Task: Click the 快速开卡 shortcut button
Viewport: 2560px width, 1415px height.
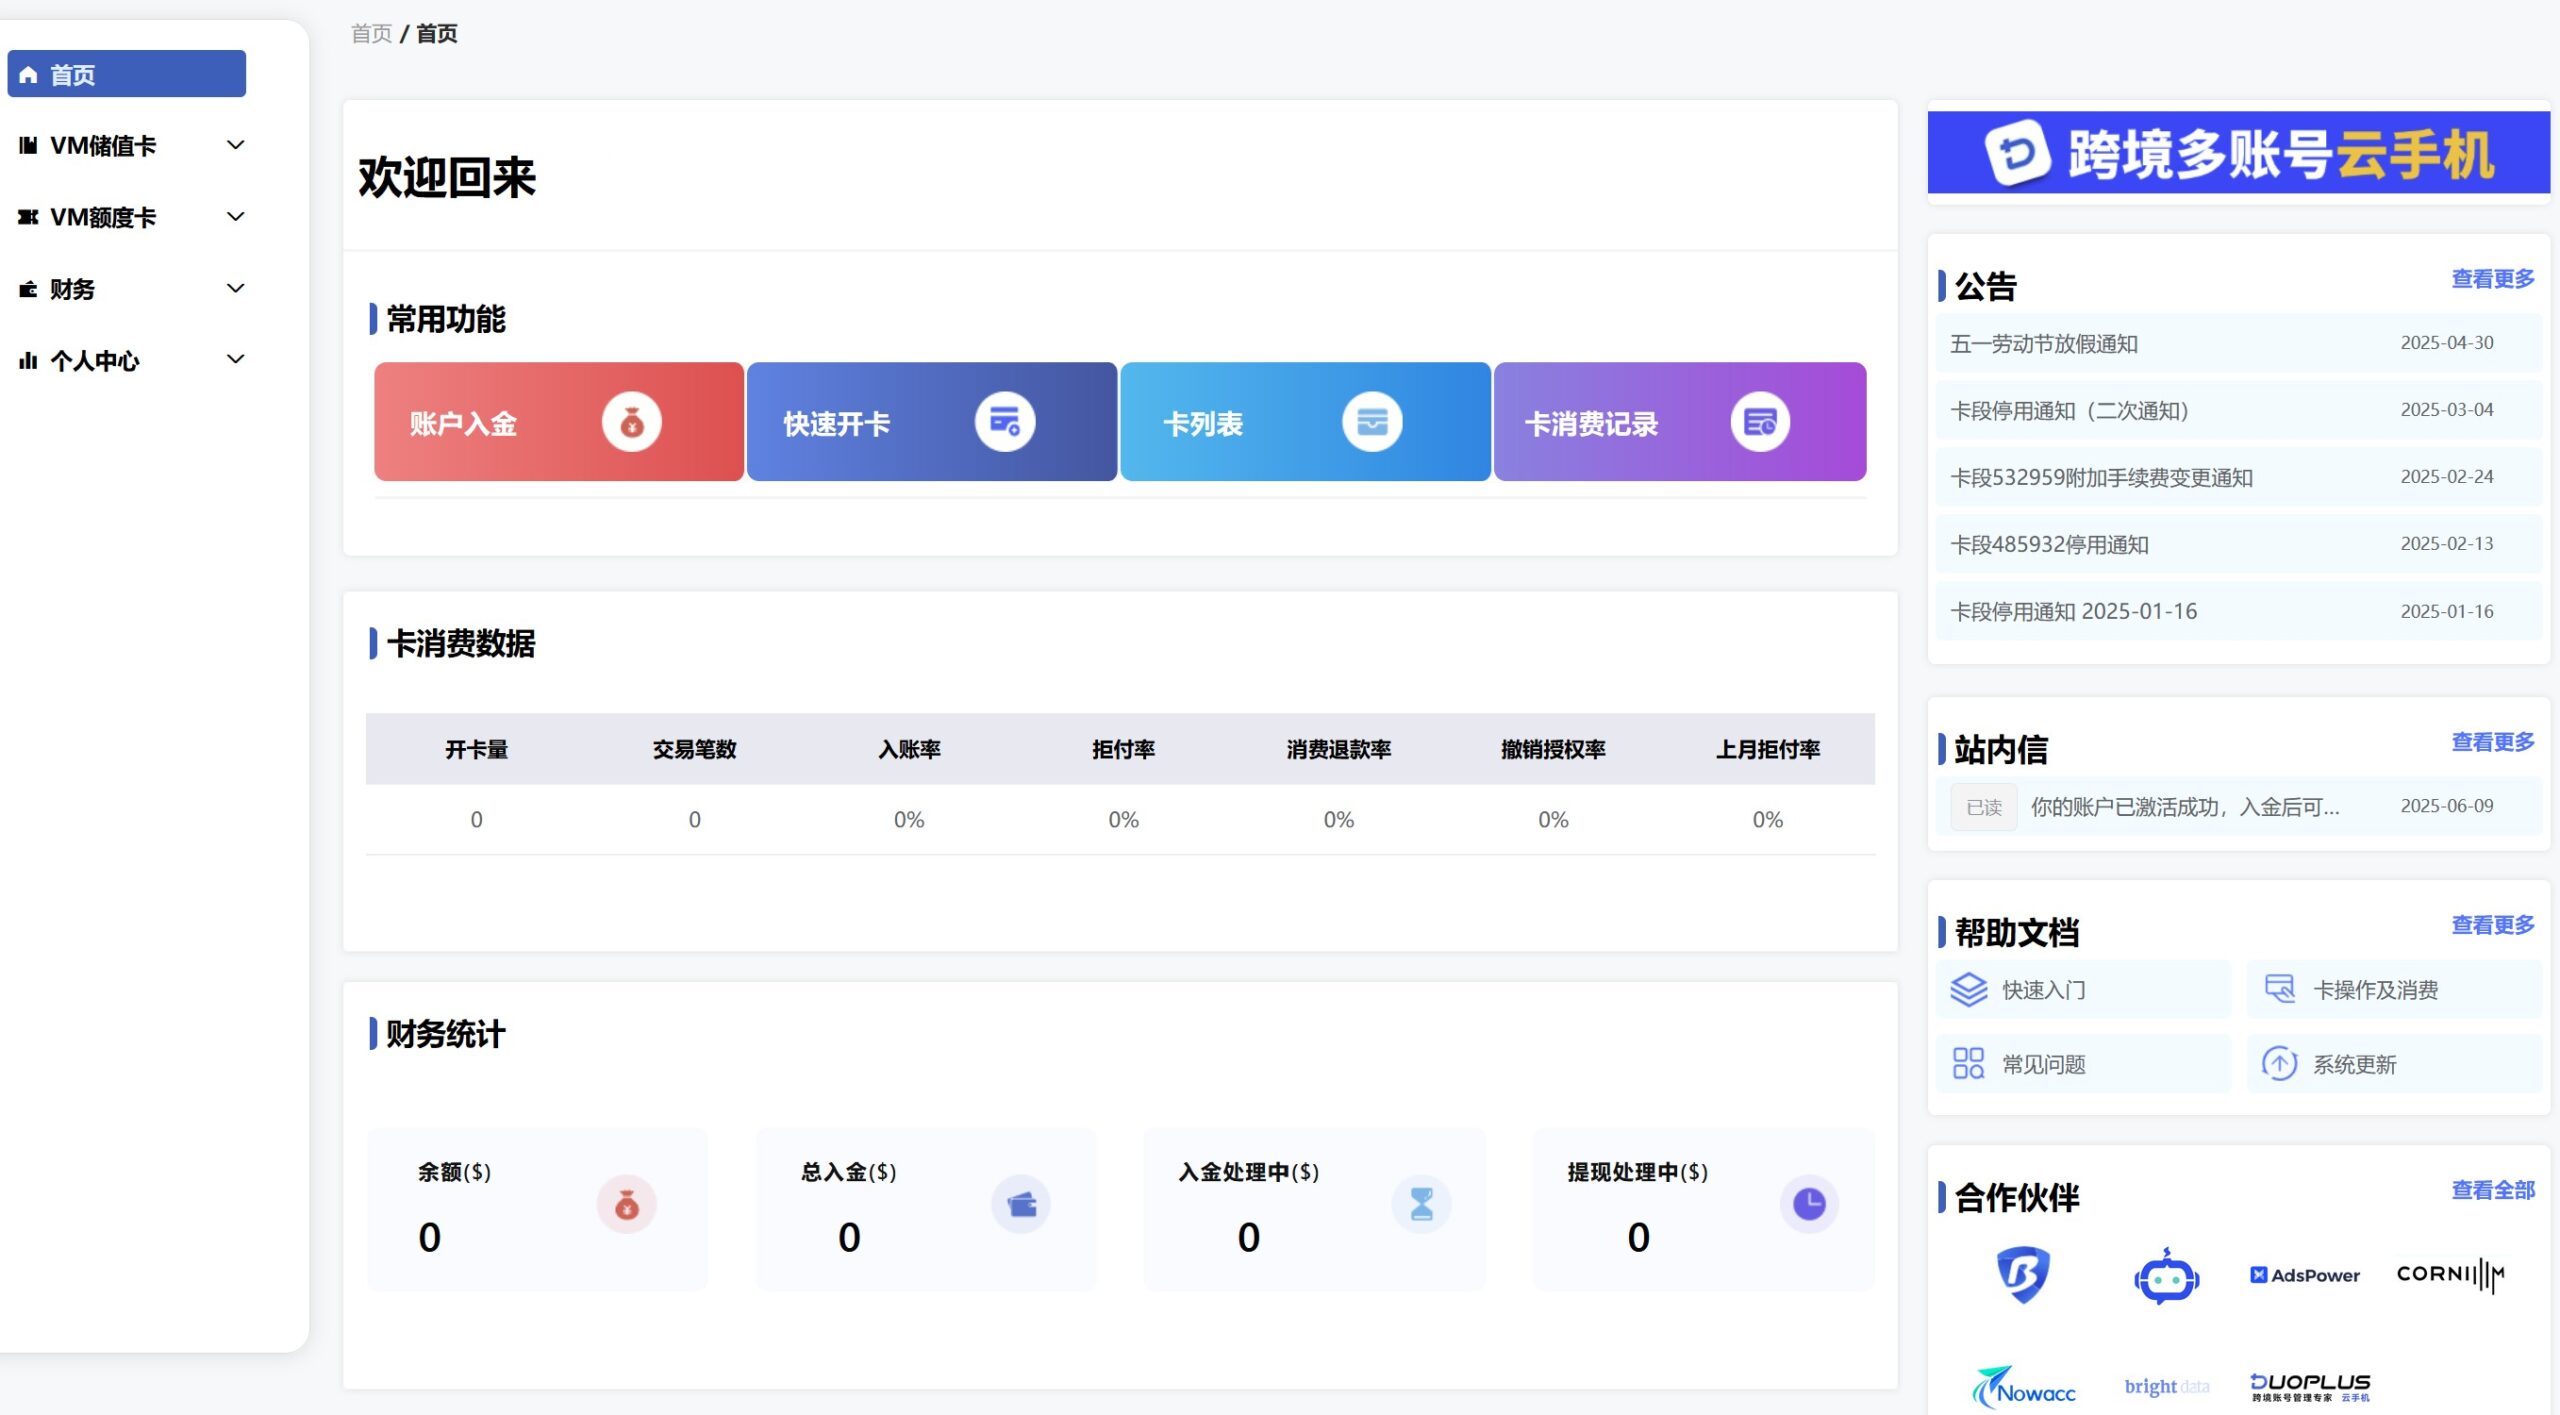Action: point(932,422)
